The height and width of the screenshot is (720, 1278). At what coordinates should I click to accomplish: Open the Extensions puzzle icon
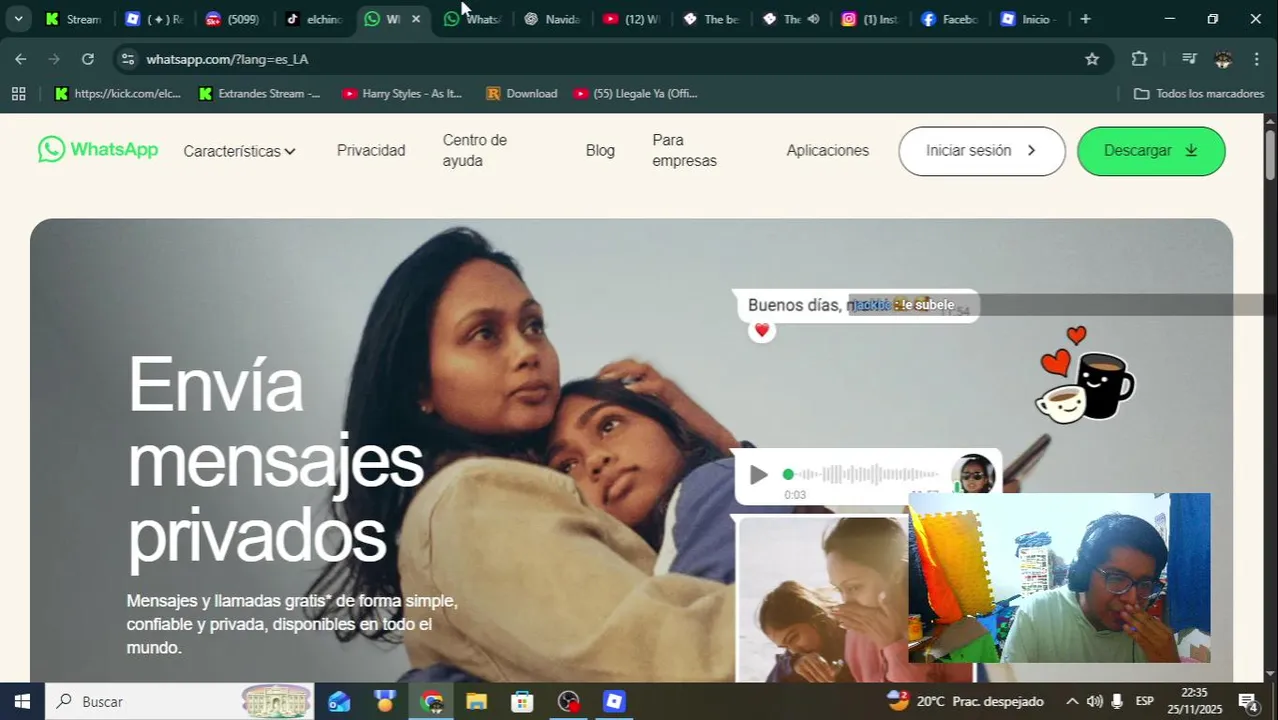1139,59
